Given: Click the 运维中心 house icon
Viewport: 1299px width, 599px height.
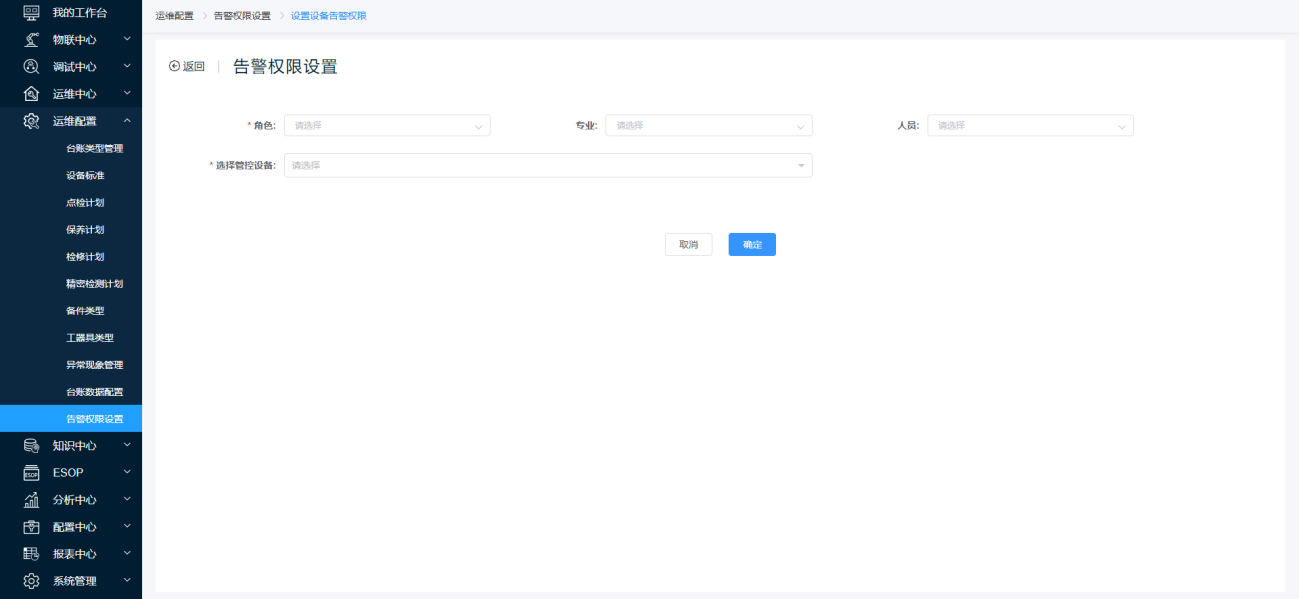Looking at the screenshot, I should (31, 94).
